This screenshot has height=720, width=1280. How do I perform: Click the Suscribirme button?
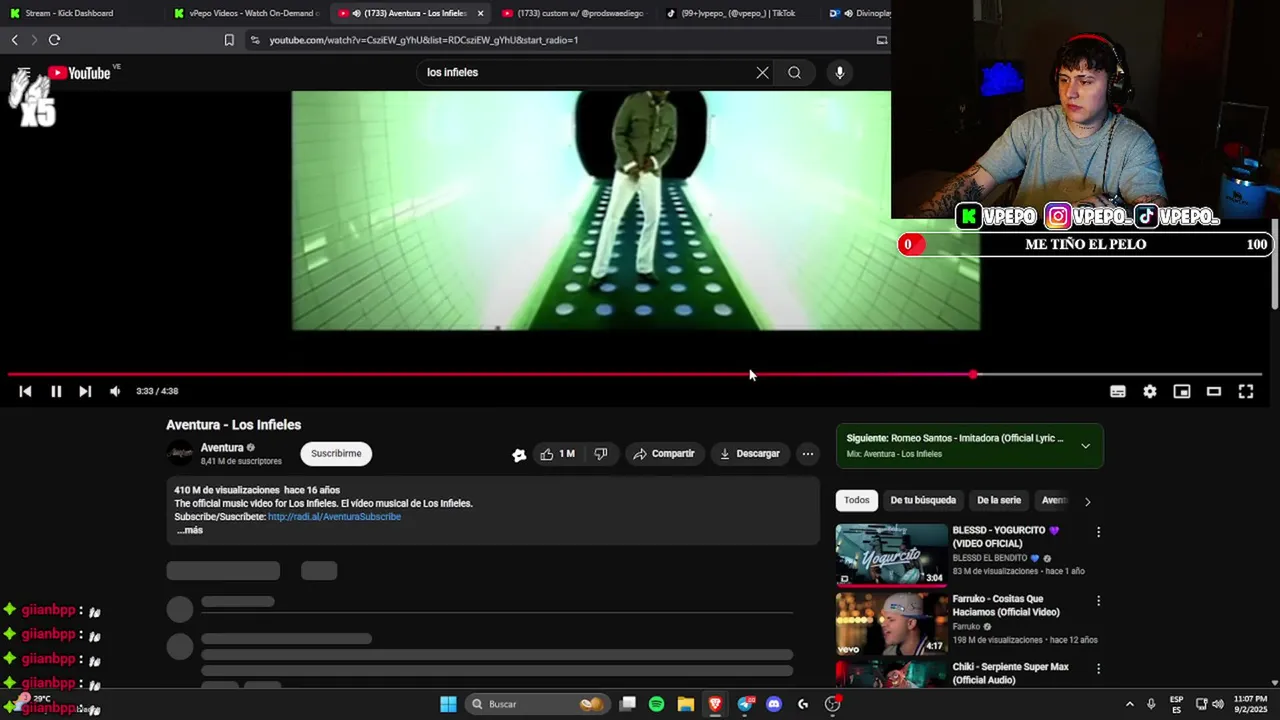(336, 454)
